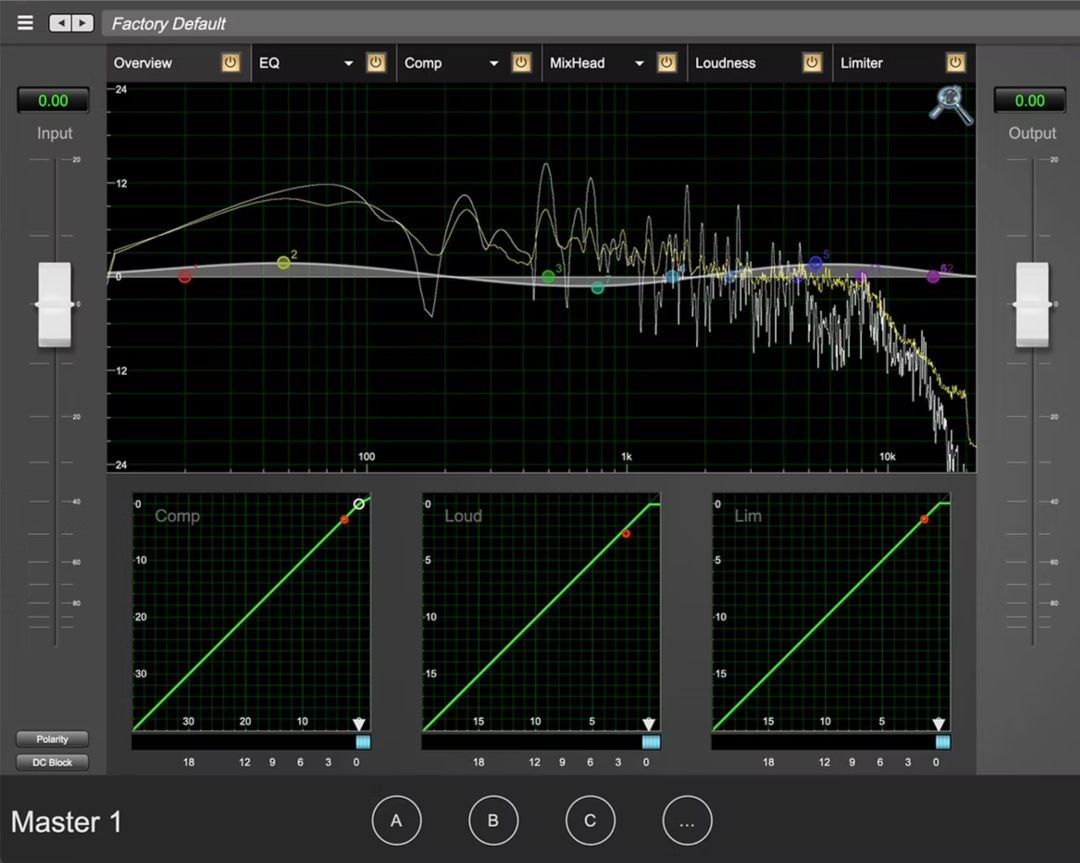Viewport: 1080px width, 863px height.
Task: Click the Comp transfer curve graph label
Action: 177,516
